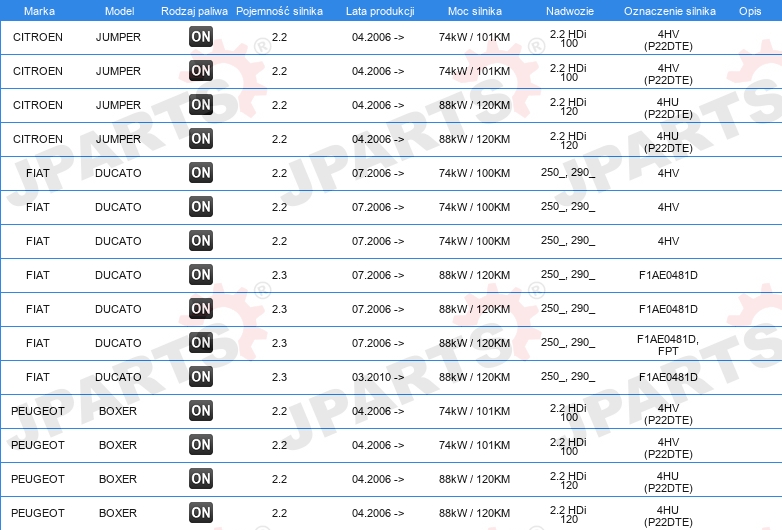Click the Nadwozie column header
Viewport: 782px width, 530px height.
pyautogui.click(x=570, y=11)
